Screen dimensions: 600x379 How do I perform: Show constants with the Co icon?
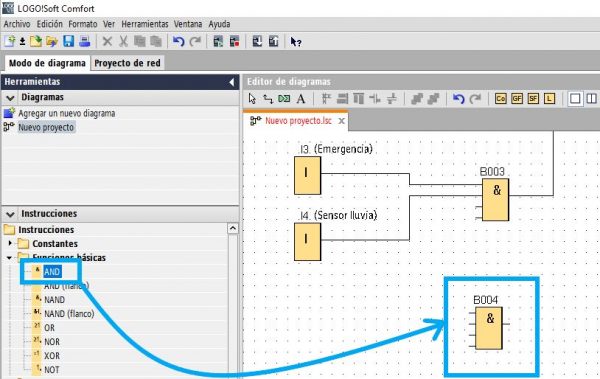coord(501,99)
